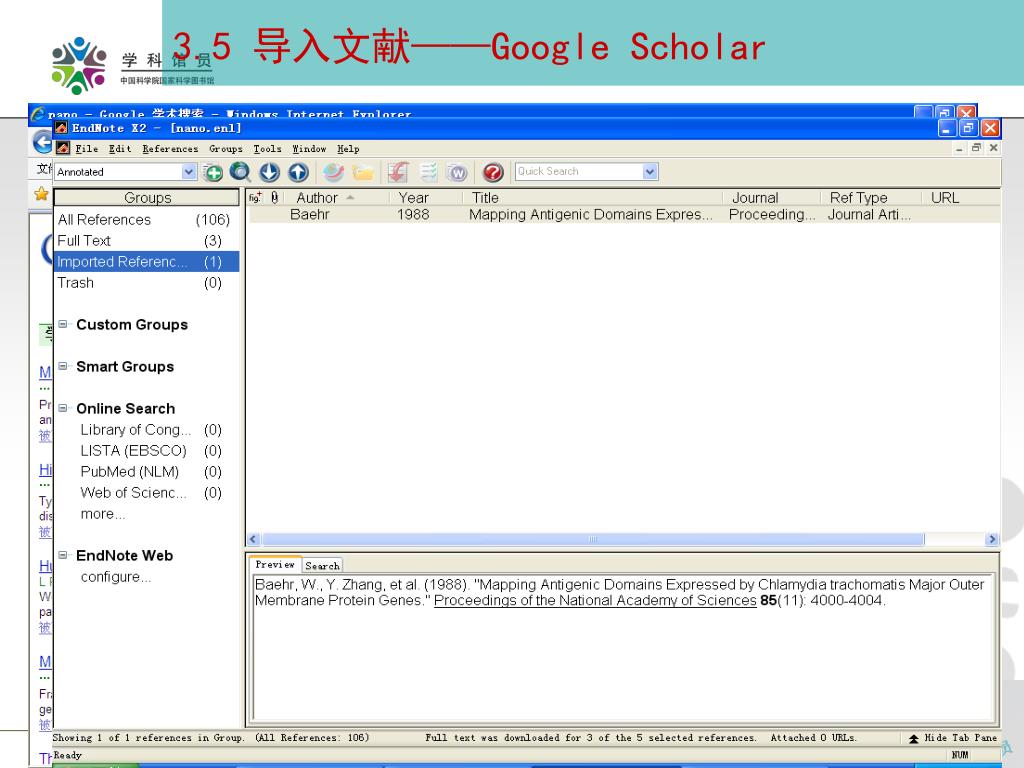The height and width of the screenshot is (768, 1024).
Task: Select the Imported References group
Action: [x=146, y=261]
